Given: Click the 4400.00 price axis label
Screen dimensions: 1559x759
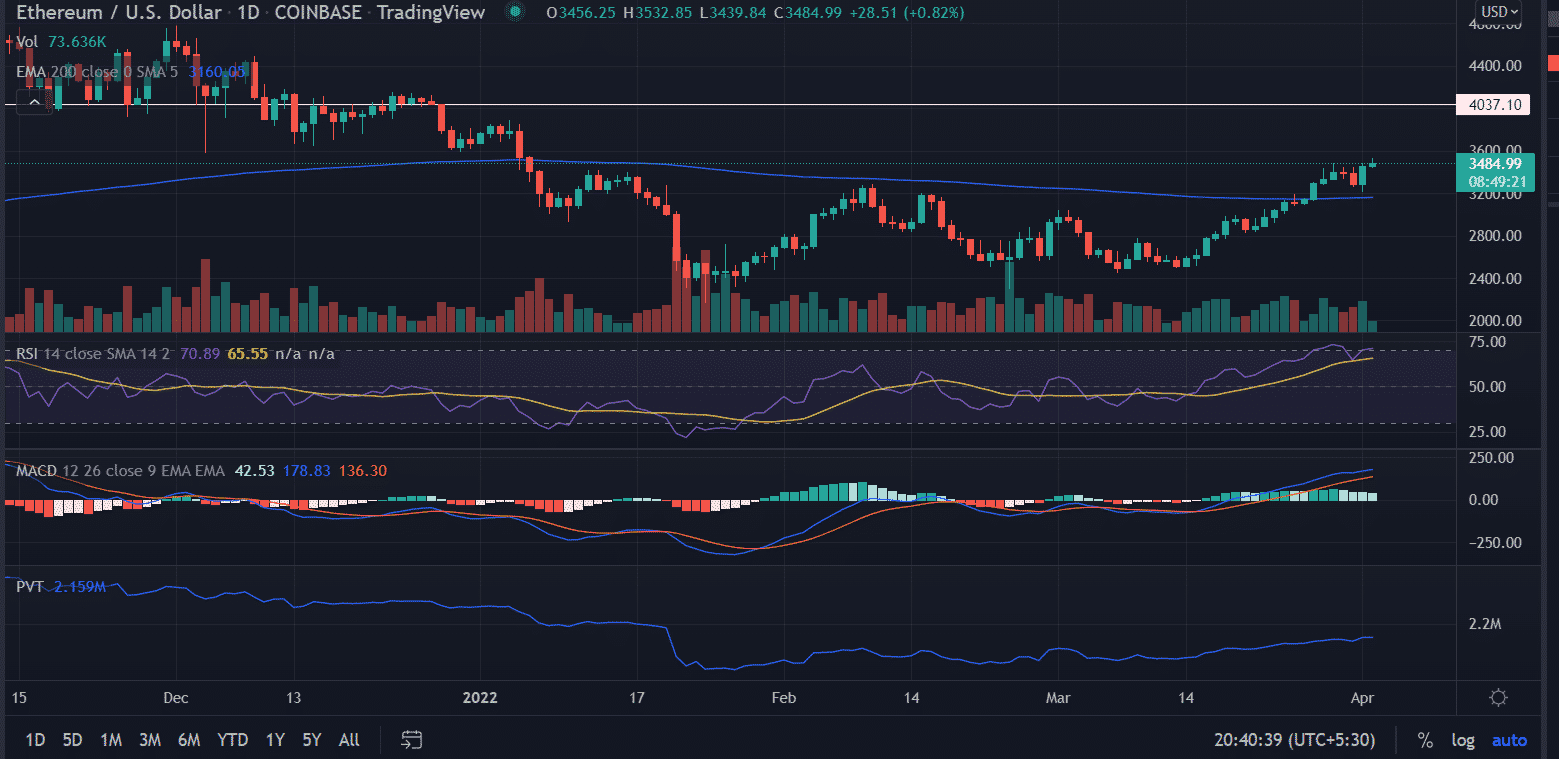Looking at the screenshot, I should click(1494, 66).
